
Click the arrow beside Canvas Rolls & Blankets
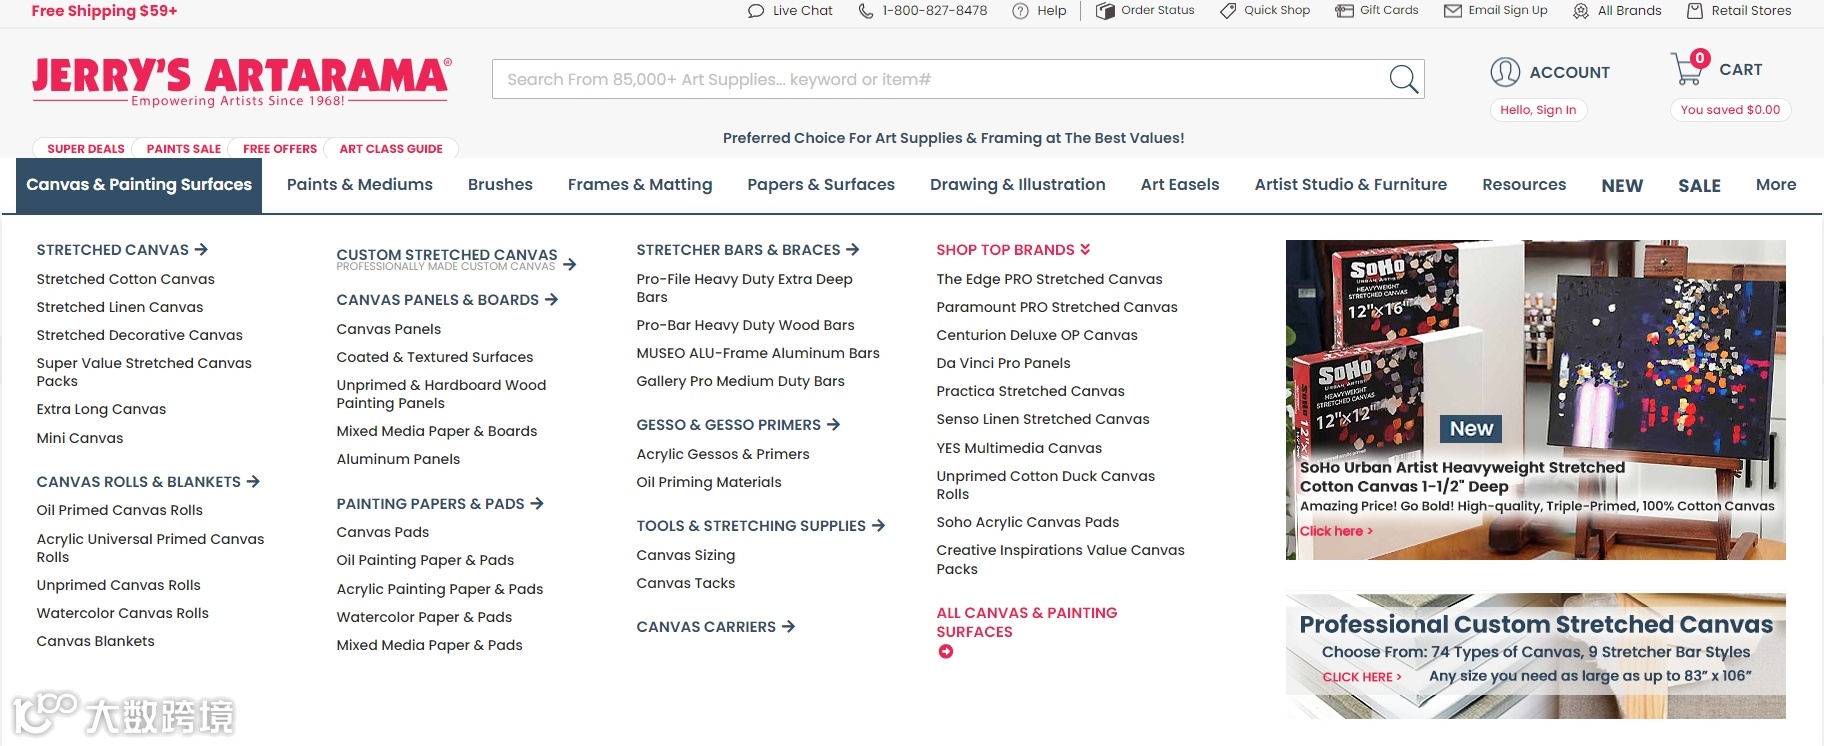click(253, 482)
